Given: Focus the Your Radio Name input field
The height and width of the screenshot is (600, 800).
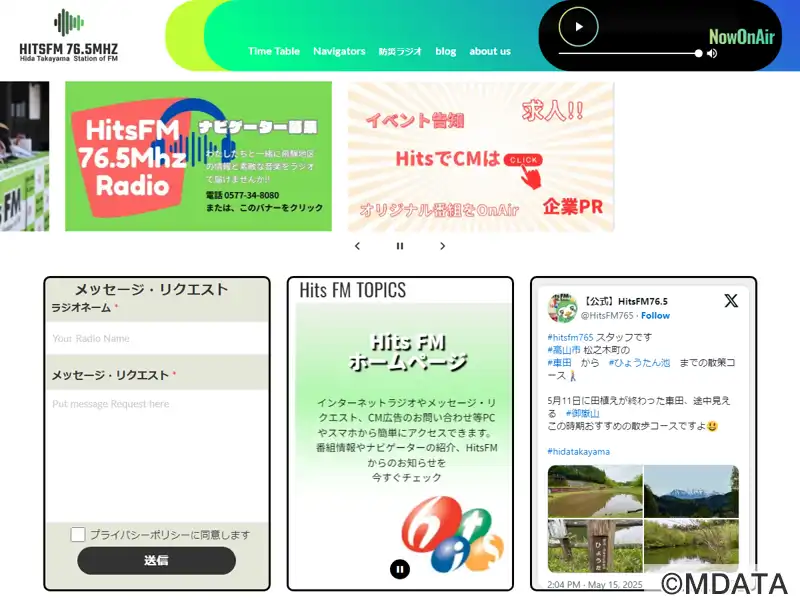Looking at the screenshot, I should pos(157,338).
